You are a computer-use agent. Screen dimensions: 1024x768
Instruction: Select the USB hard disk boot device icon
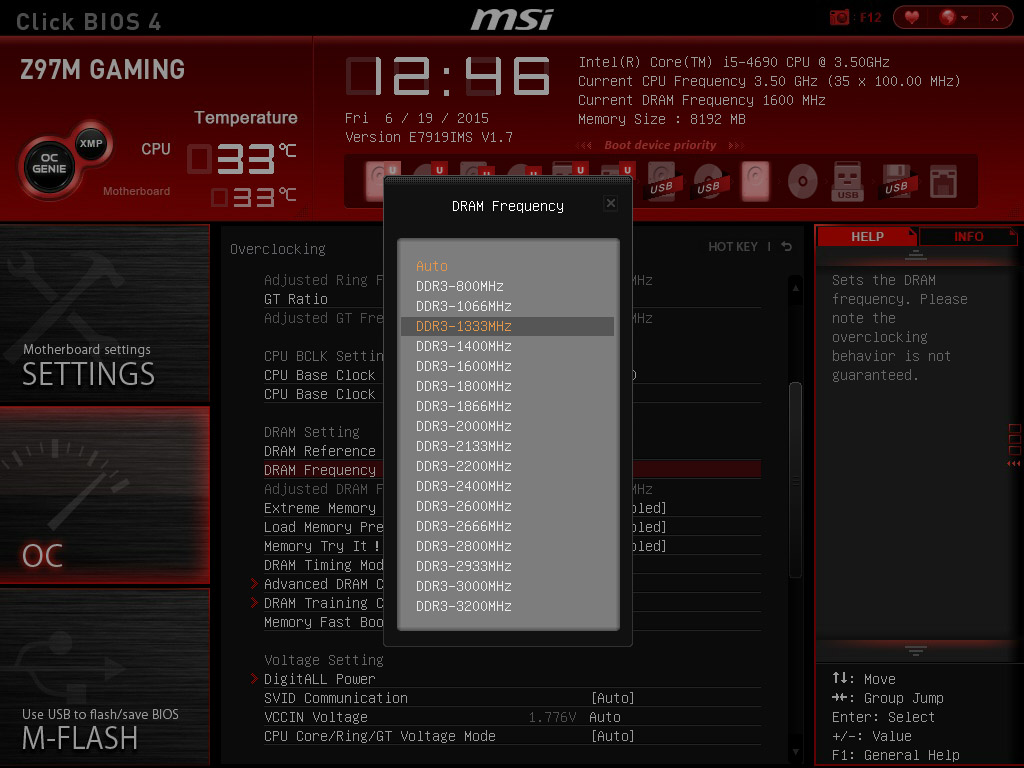[x=661, y=182]
